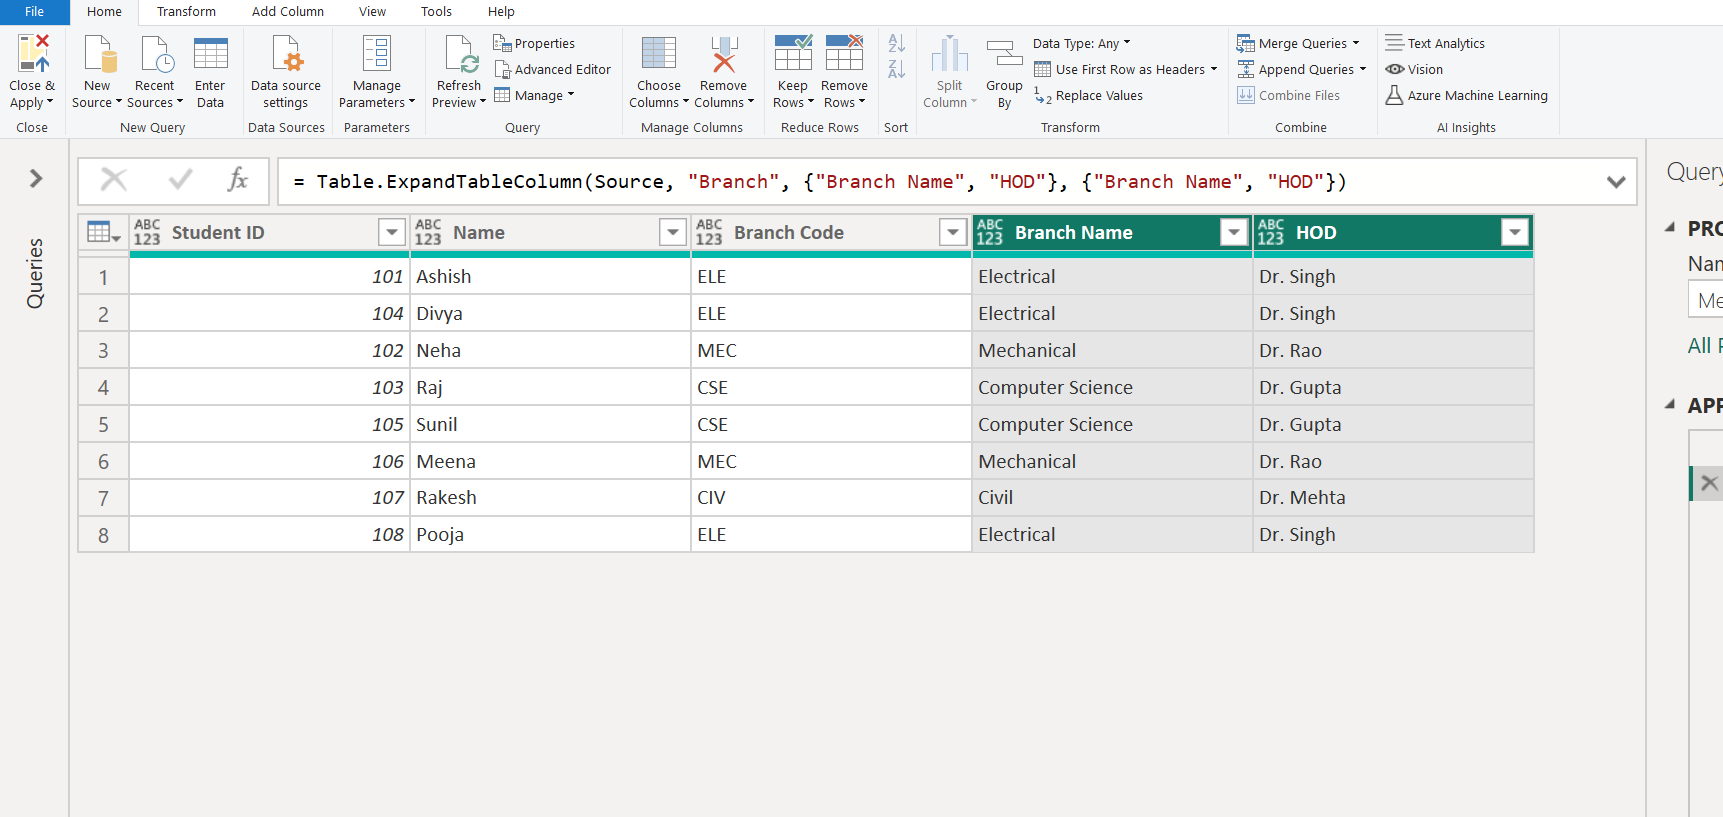Sort ascending using the A-Z icon
The height and width of the screenshot is (817, 1723).
point(897,43)
